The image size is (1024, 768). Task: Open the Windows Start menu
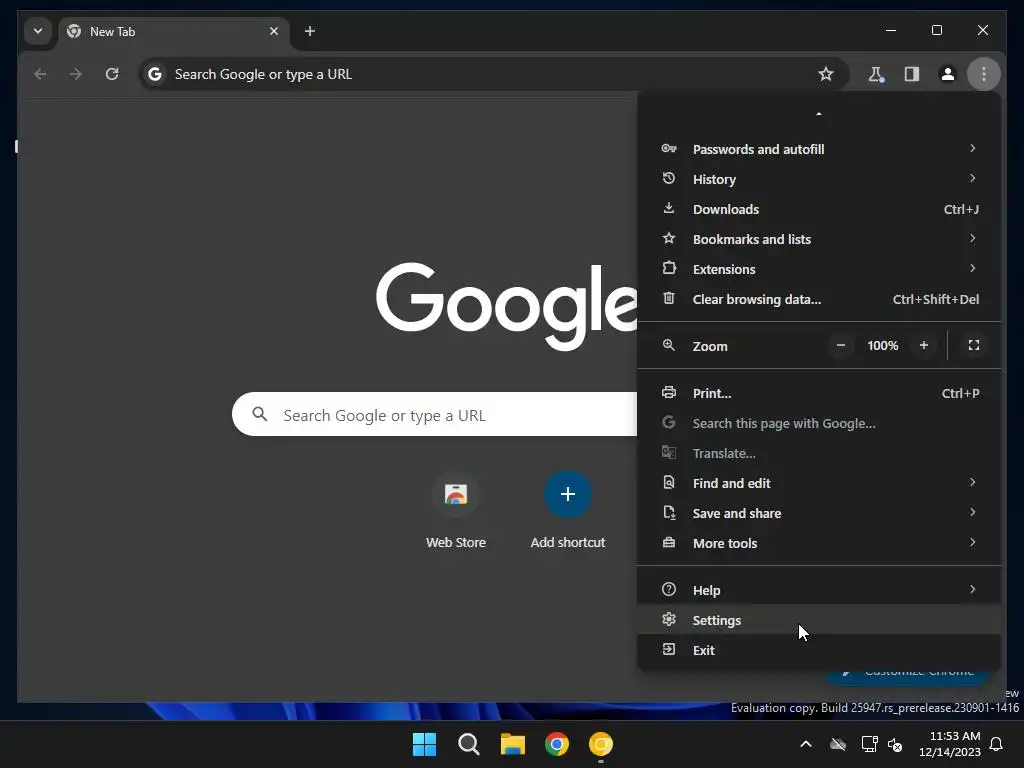click(x=424, y=744)
